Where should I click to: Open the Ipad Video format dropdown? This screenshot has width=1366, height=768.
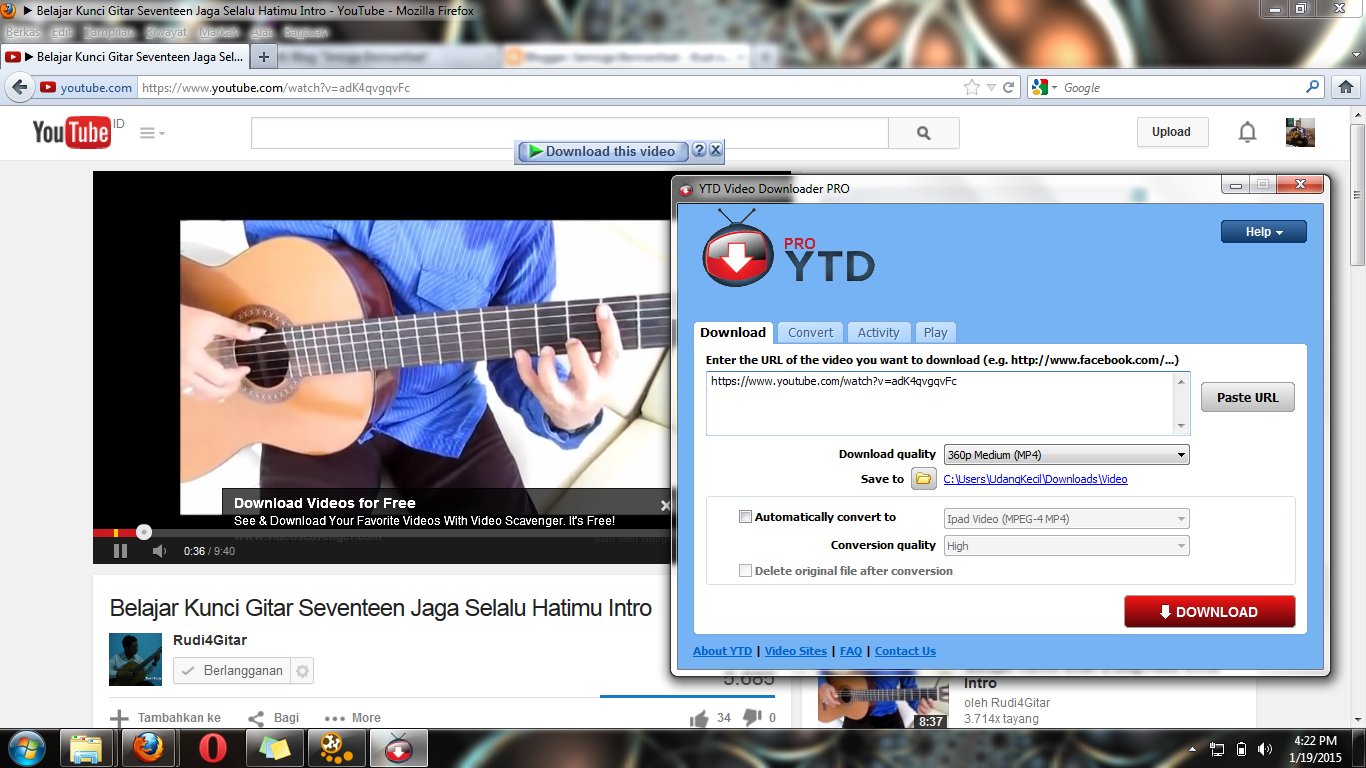click(x=1067, y=518)
